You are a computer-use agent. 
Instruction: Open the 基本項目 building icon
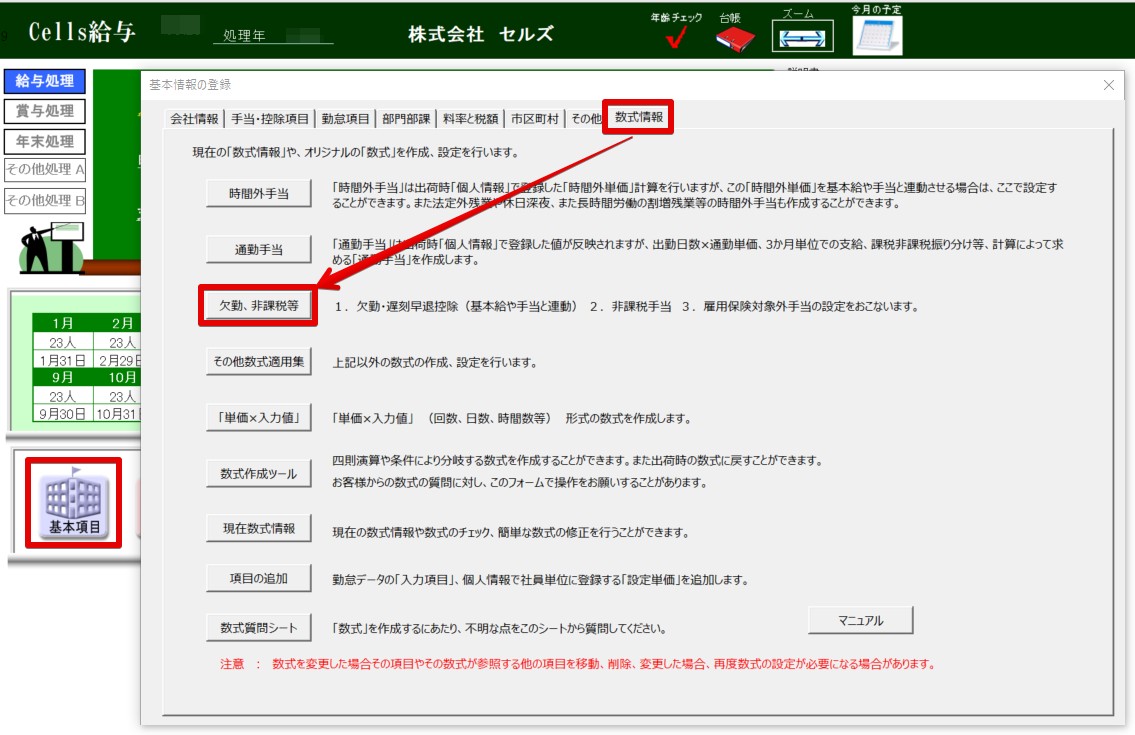tap(75, 504)
